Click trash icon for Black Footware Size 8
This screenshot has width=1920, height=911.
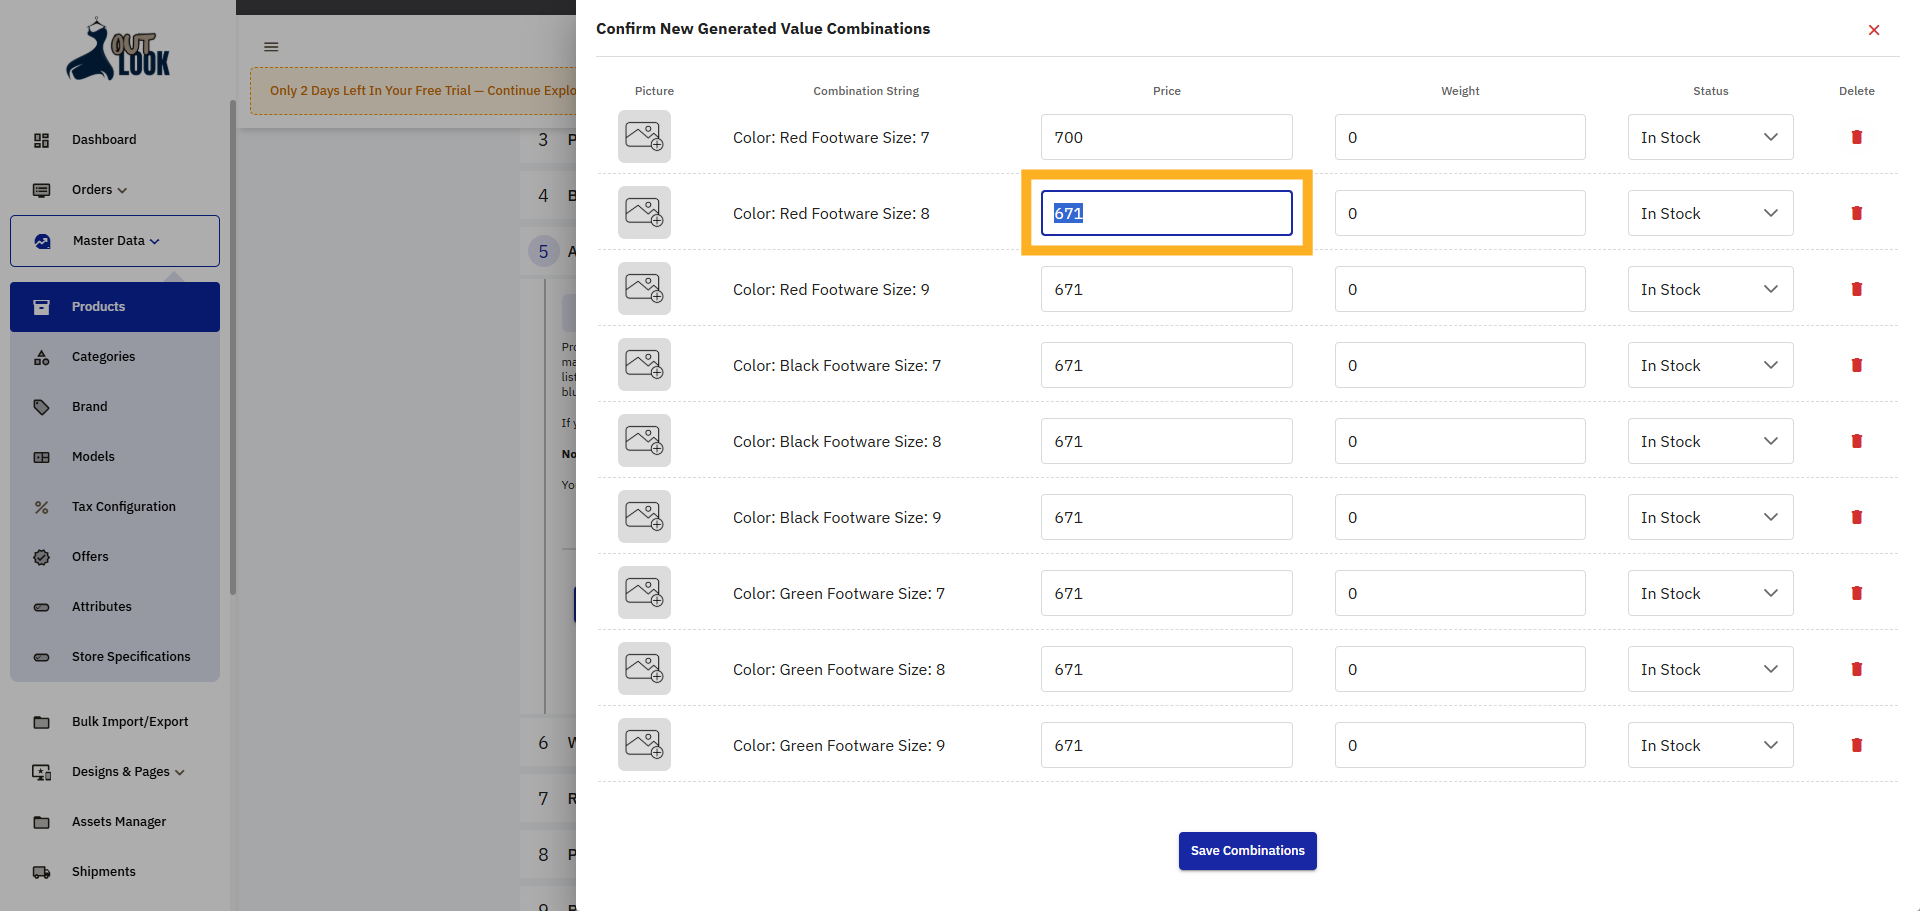[1856, 441]
